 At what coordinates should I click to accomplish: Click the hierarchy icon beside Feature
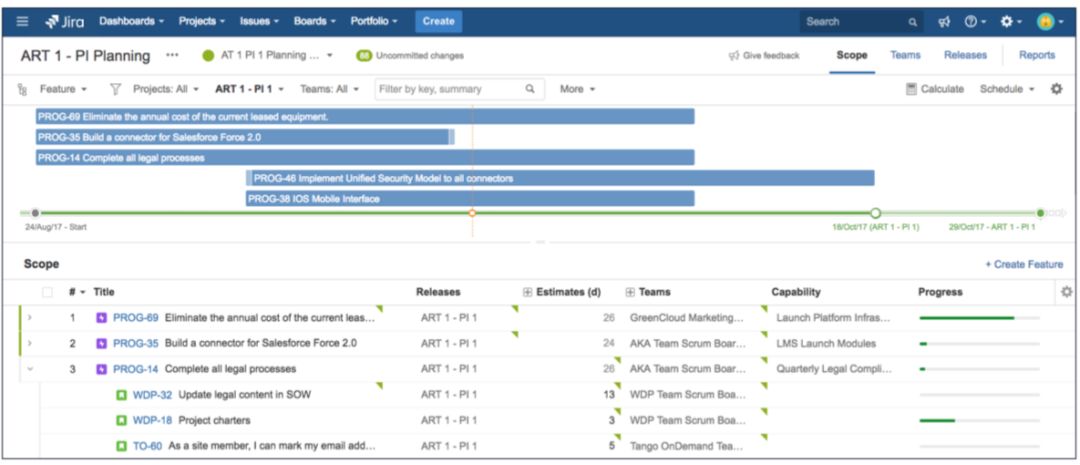click(x=23, y=90)
